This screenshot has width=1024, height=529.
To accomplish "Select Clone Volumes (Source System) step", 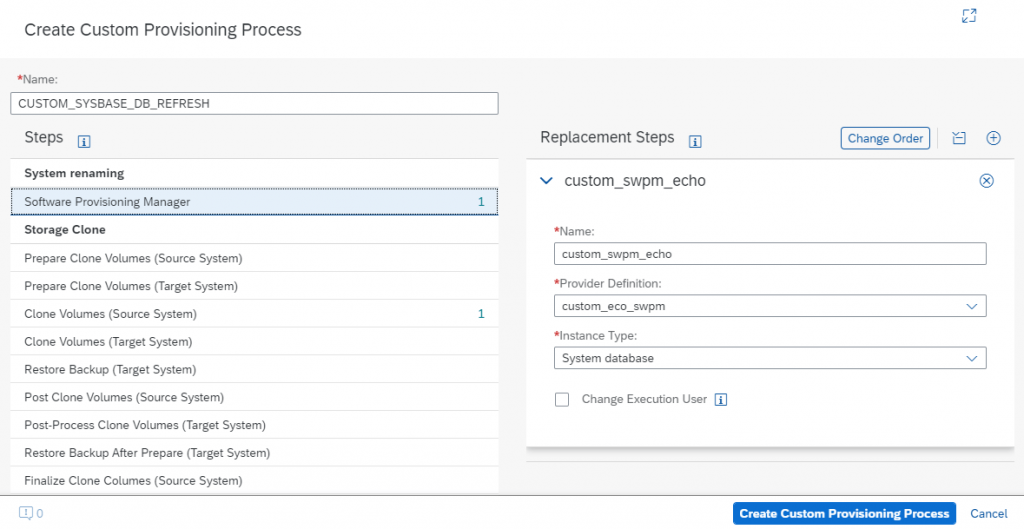I will coord(254,314).
